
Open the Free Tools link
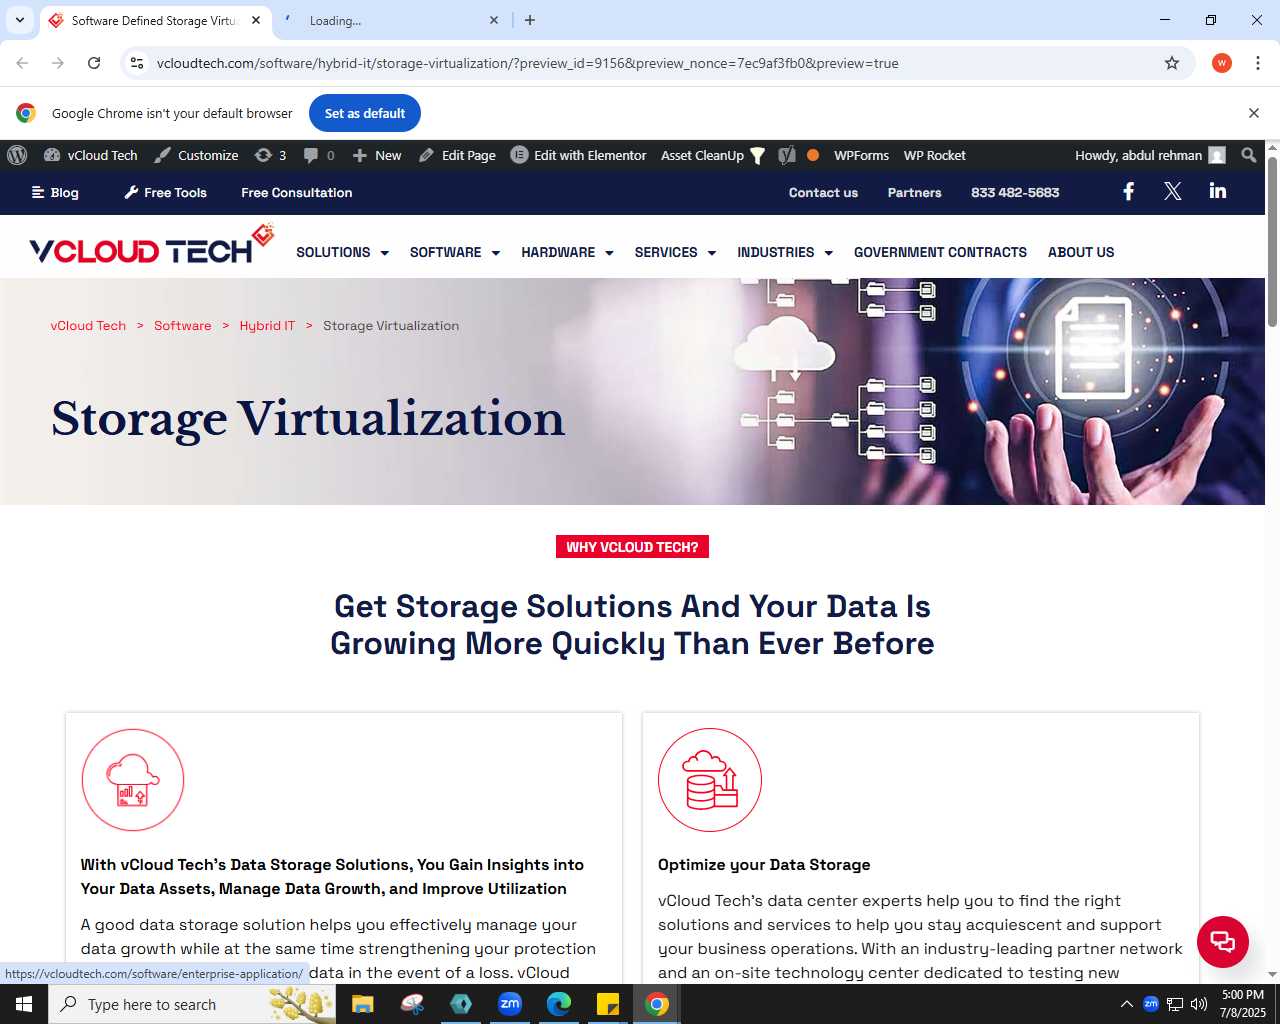166,193
